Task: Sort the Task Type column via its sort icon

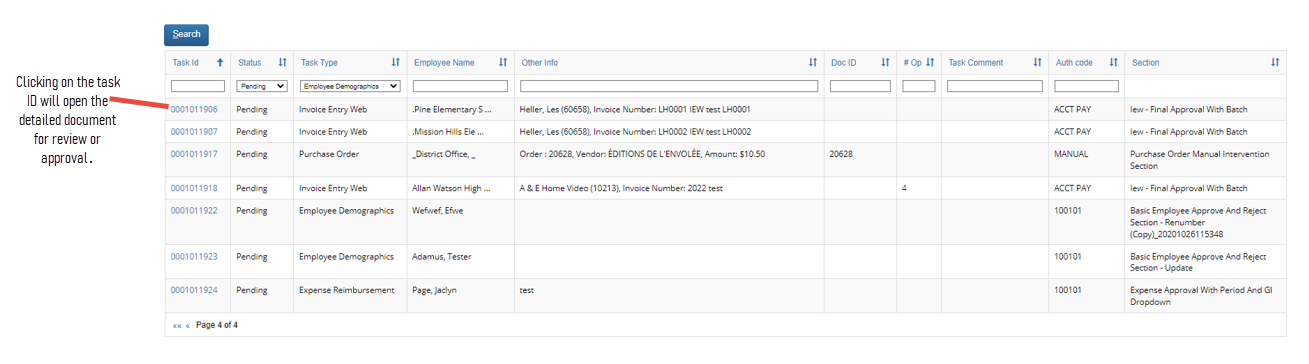Action: coord(395,62)
